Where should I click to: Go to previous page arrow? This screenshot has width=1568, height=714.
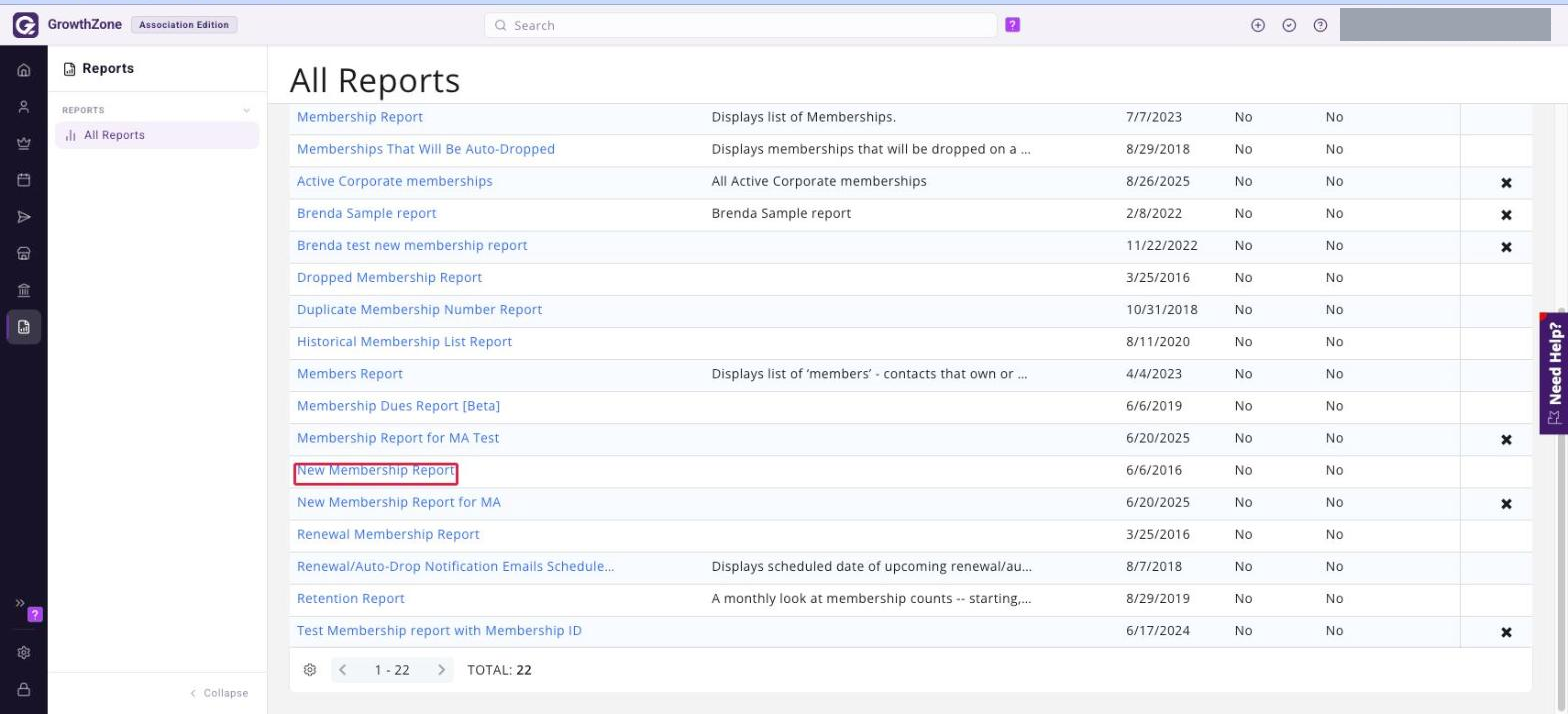coord(343,670)
